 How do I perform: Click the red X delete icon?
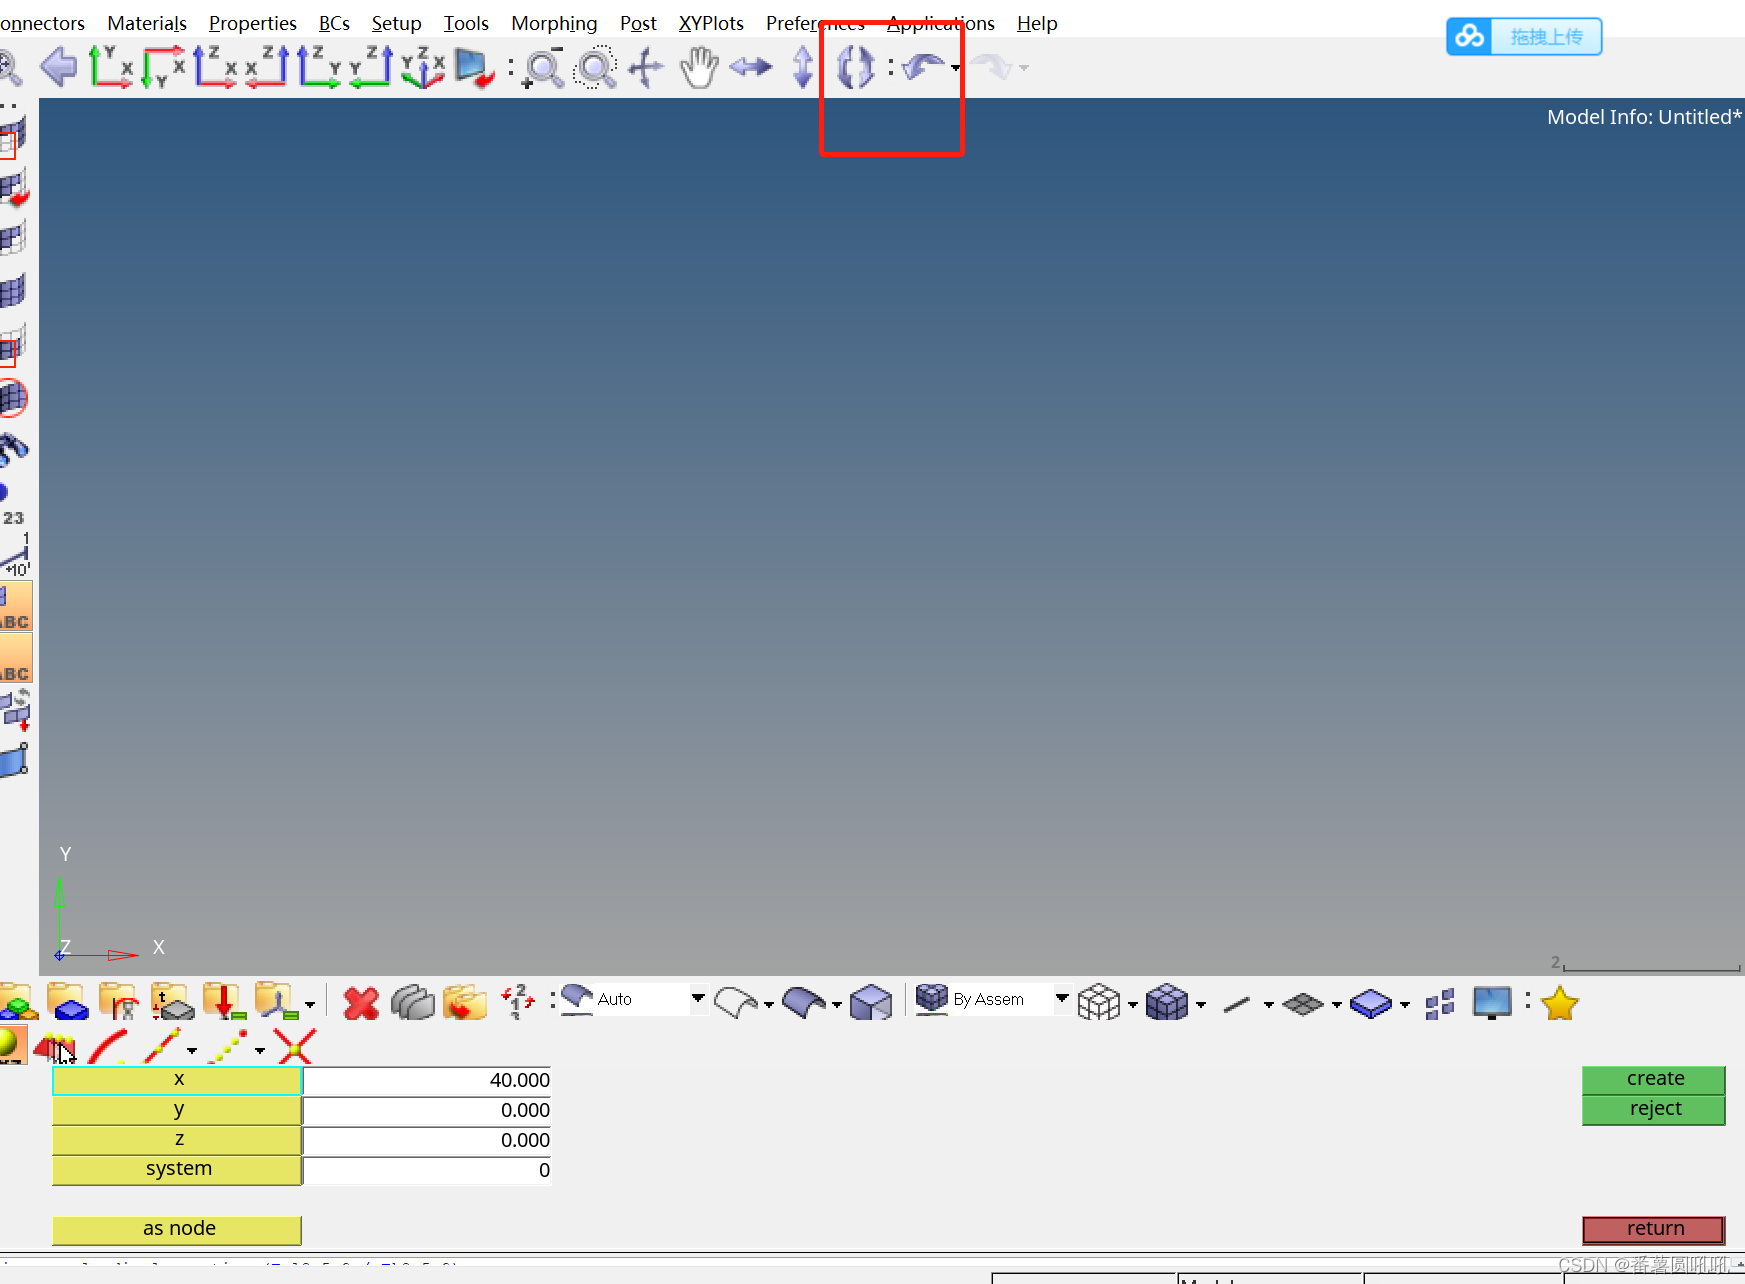tap(361, 1002)
